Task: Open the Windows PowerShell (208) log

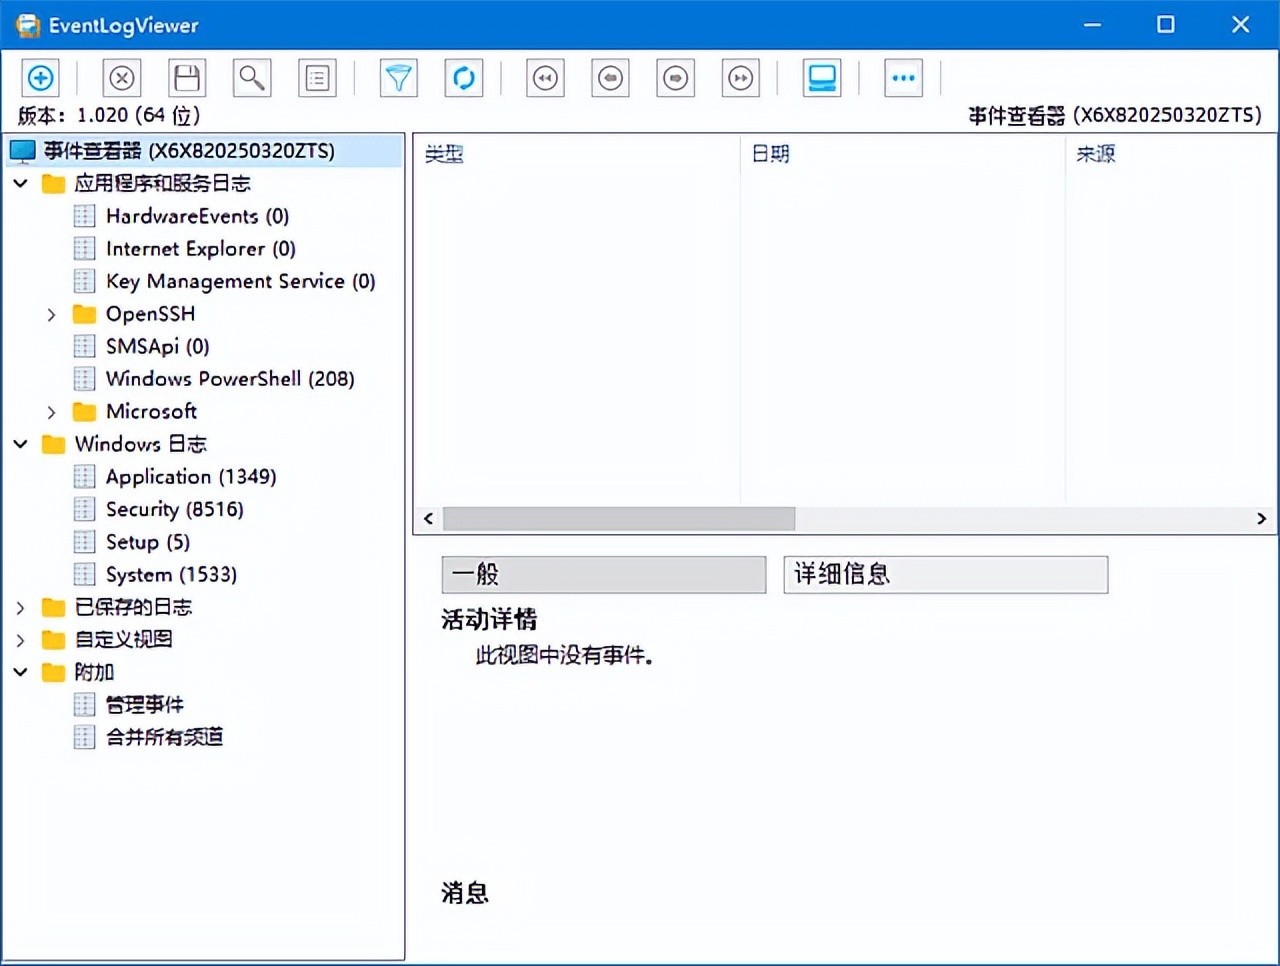Action: click(x=230, y=379)
